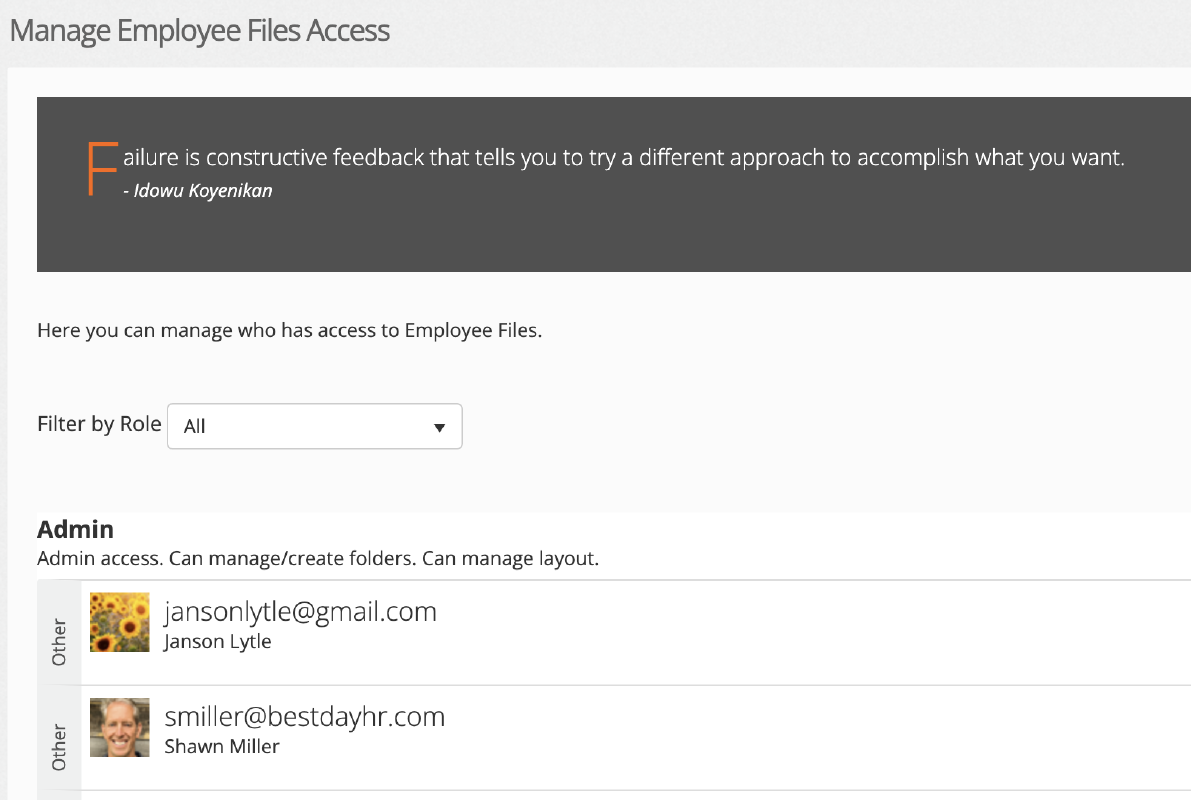Click Janson Lytle's sunflower avatar

pos(119,622)
